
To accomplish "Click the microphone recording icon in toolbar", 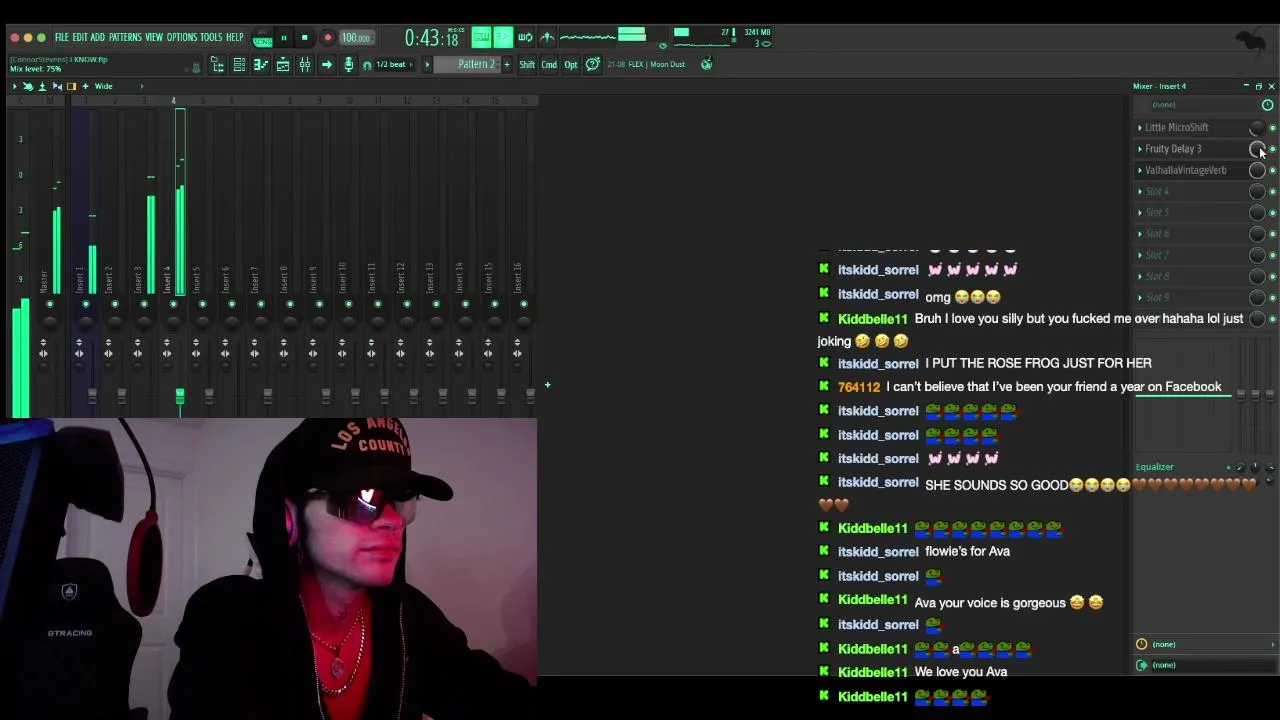I will click(348, 64).
